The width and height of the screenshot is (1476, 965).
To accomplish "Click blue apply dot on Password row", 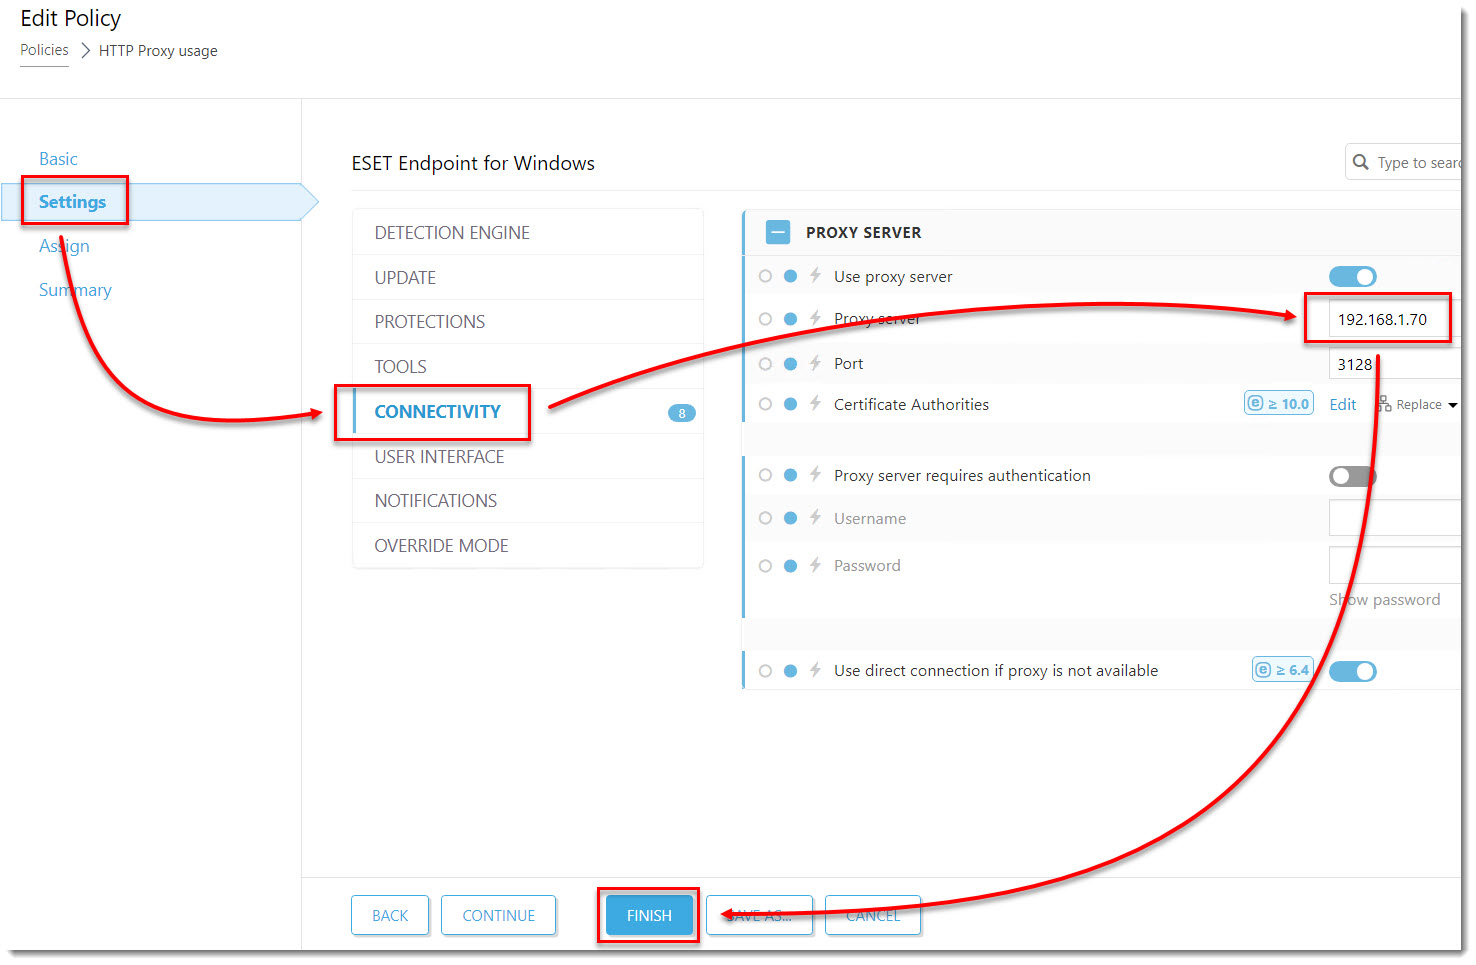I will tap(790, 566).
